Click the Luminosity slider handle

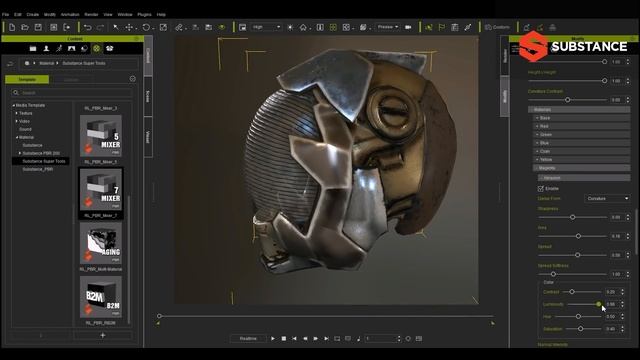point(599,304)
